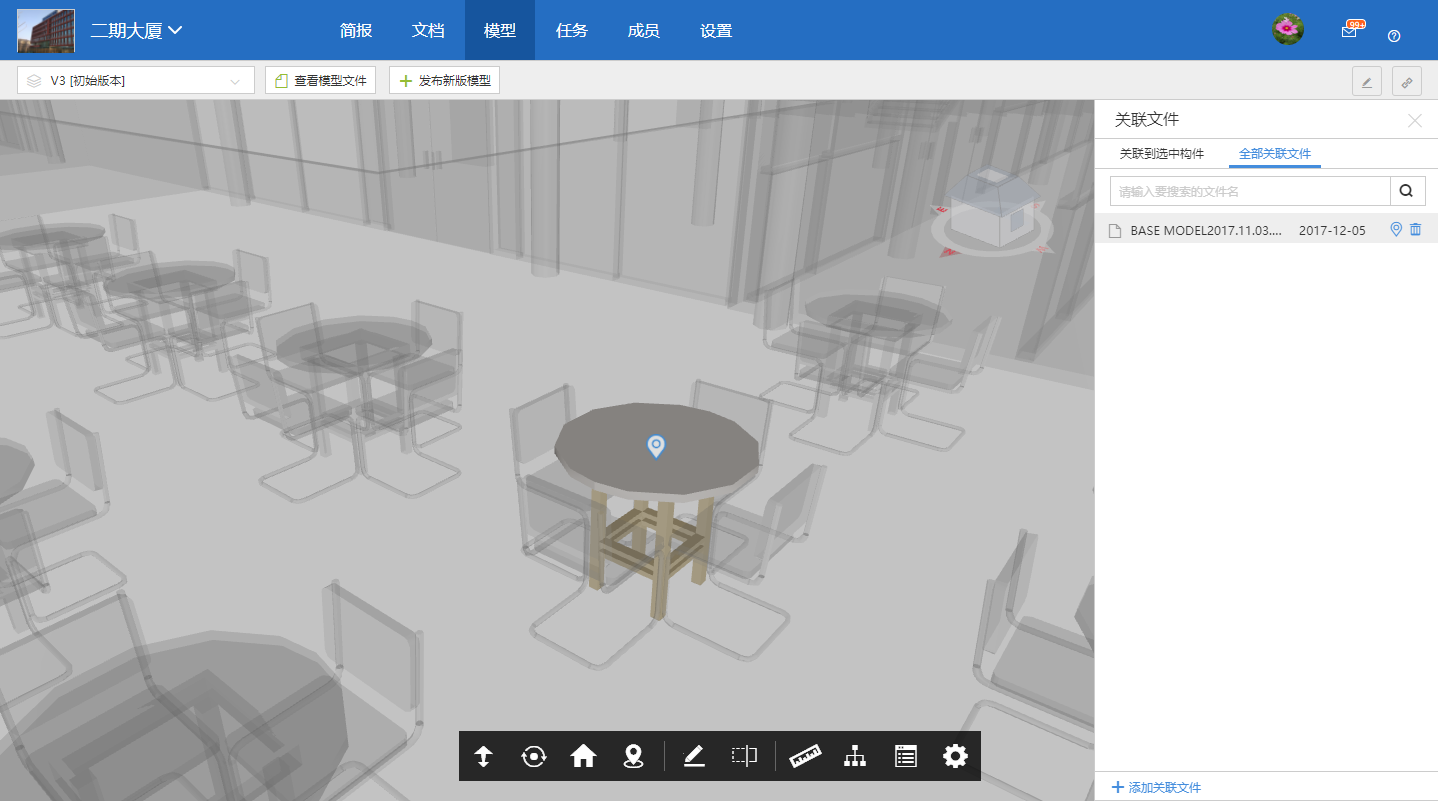
Task: Open the 任务 menu in top navigation
Action: point(572,30)
